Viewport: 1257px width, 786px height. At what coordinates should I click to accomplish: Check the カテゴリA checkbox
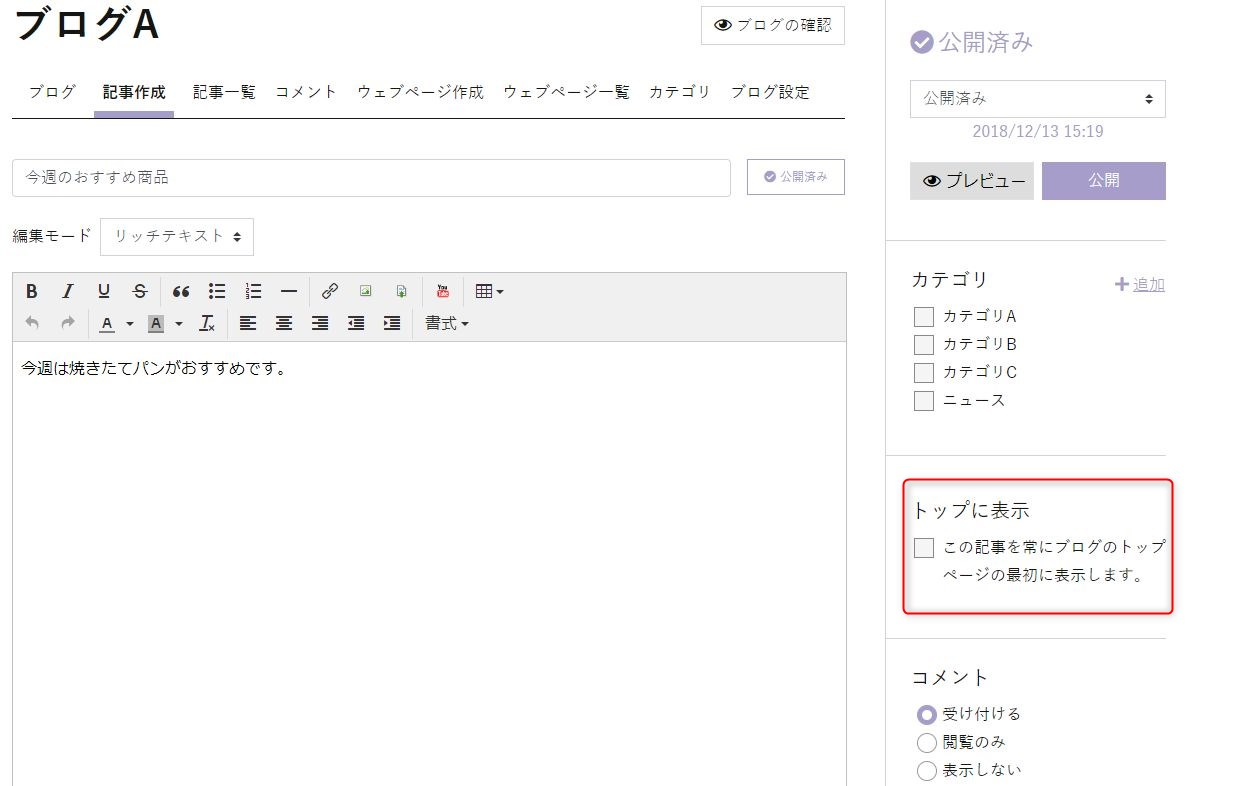tap(924, 317)
